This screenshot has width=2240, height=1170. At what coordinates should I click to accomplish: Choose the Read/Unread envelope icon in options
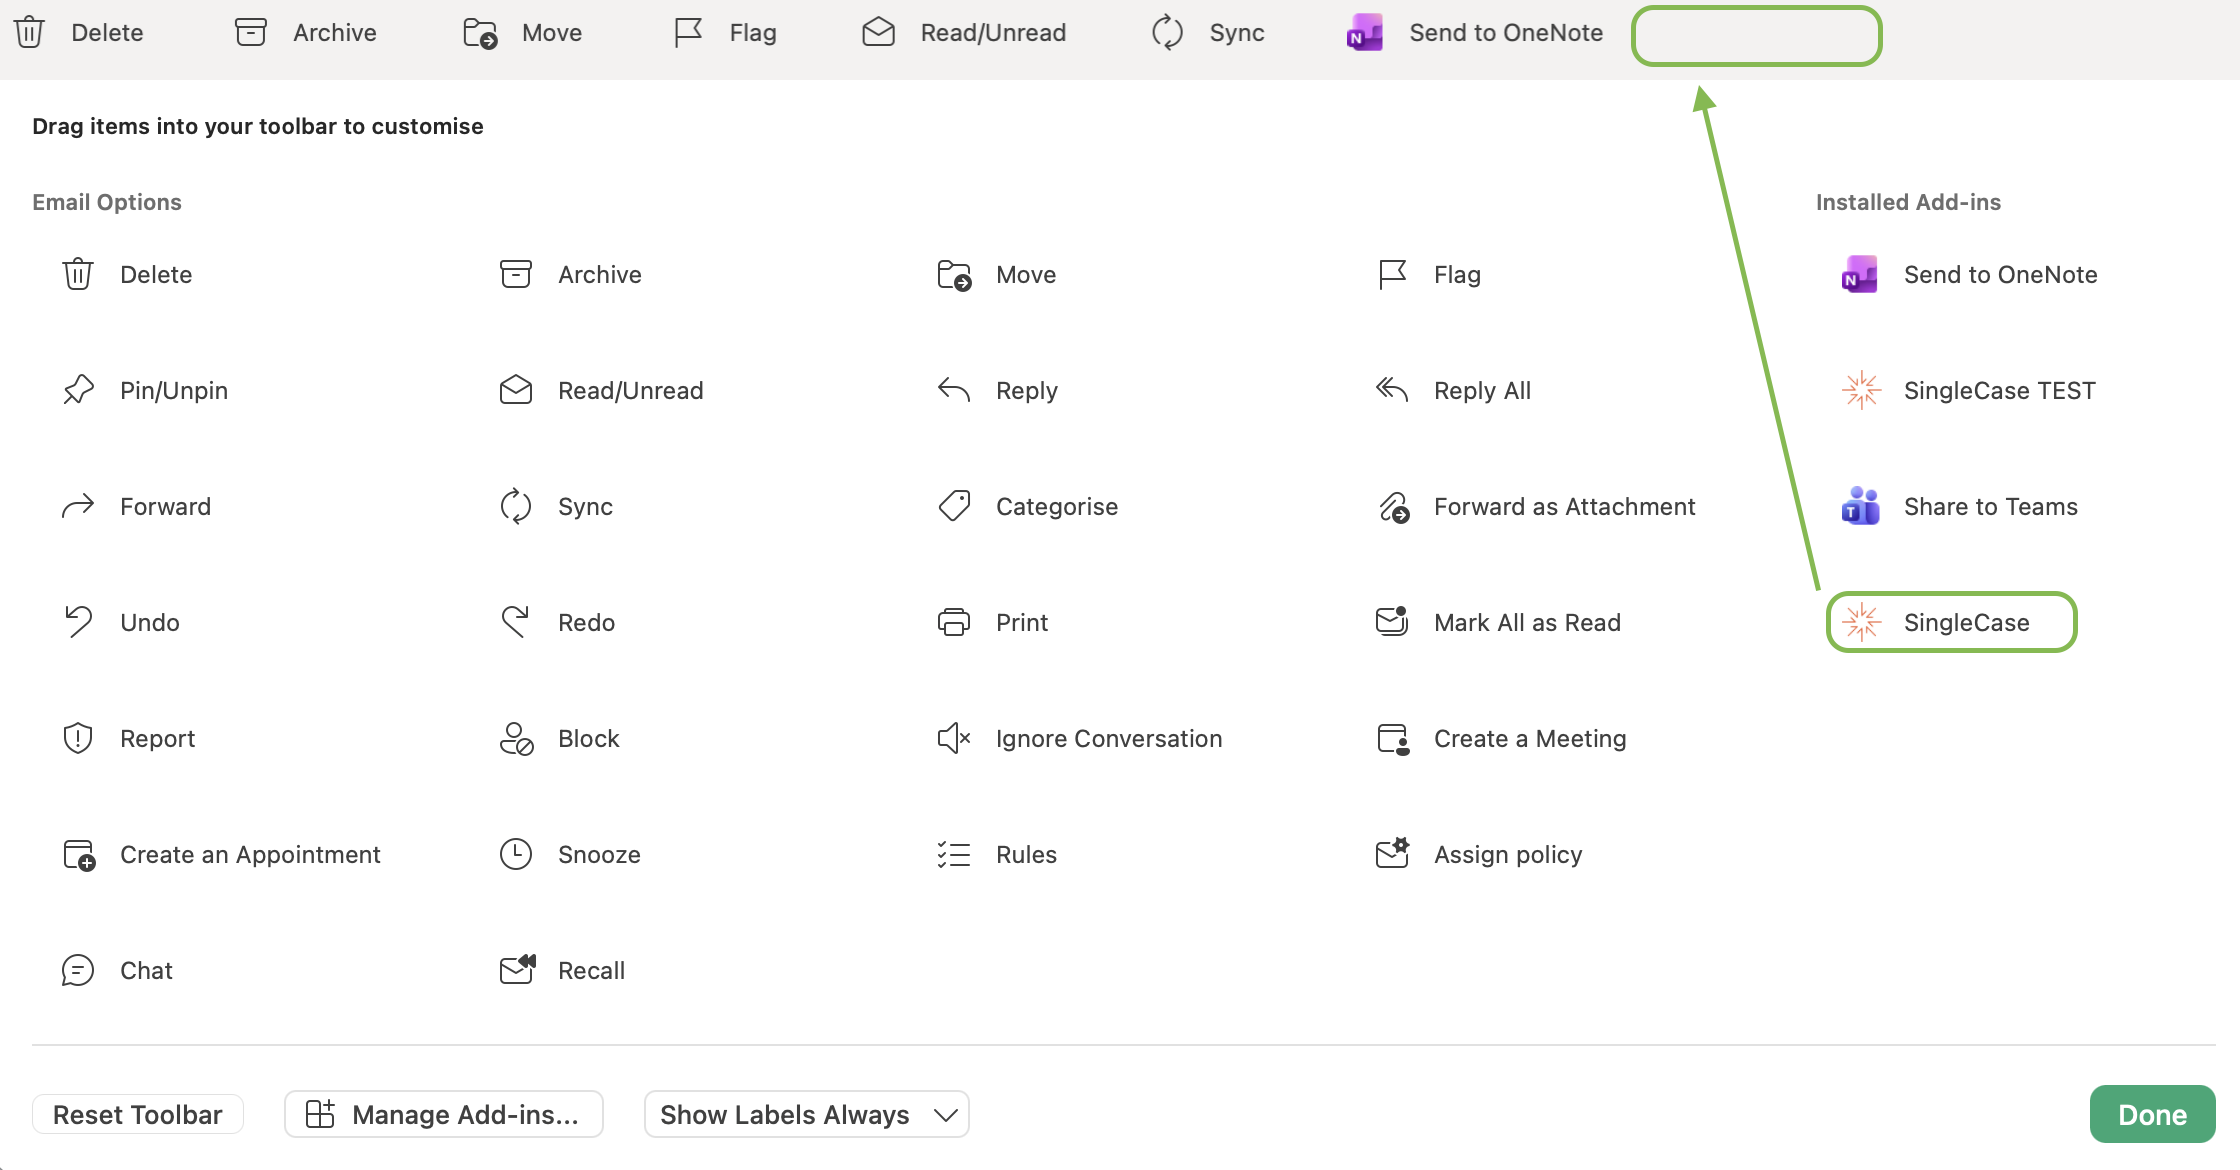click(516, 390)
